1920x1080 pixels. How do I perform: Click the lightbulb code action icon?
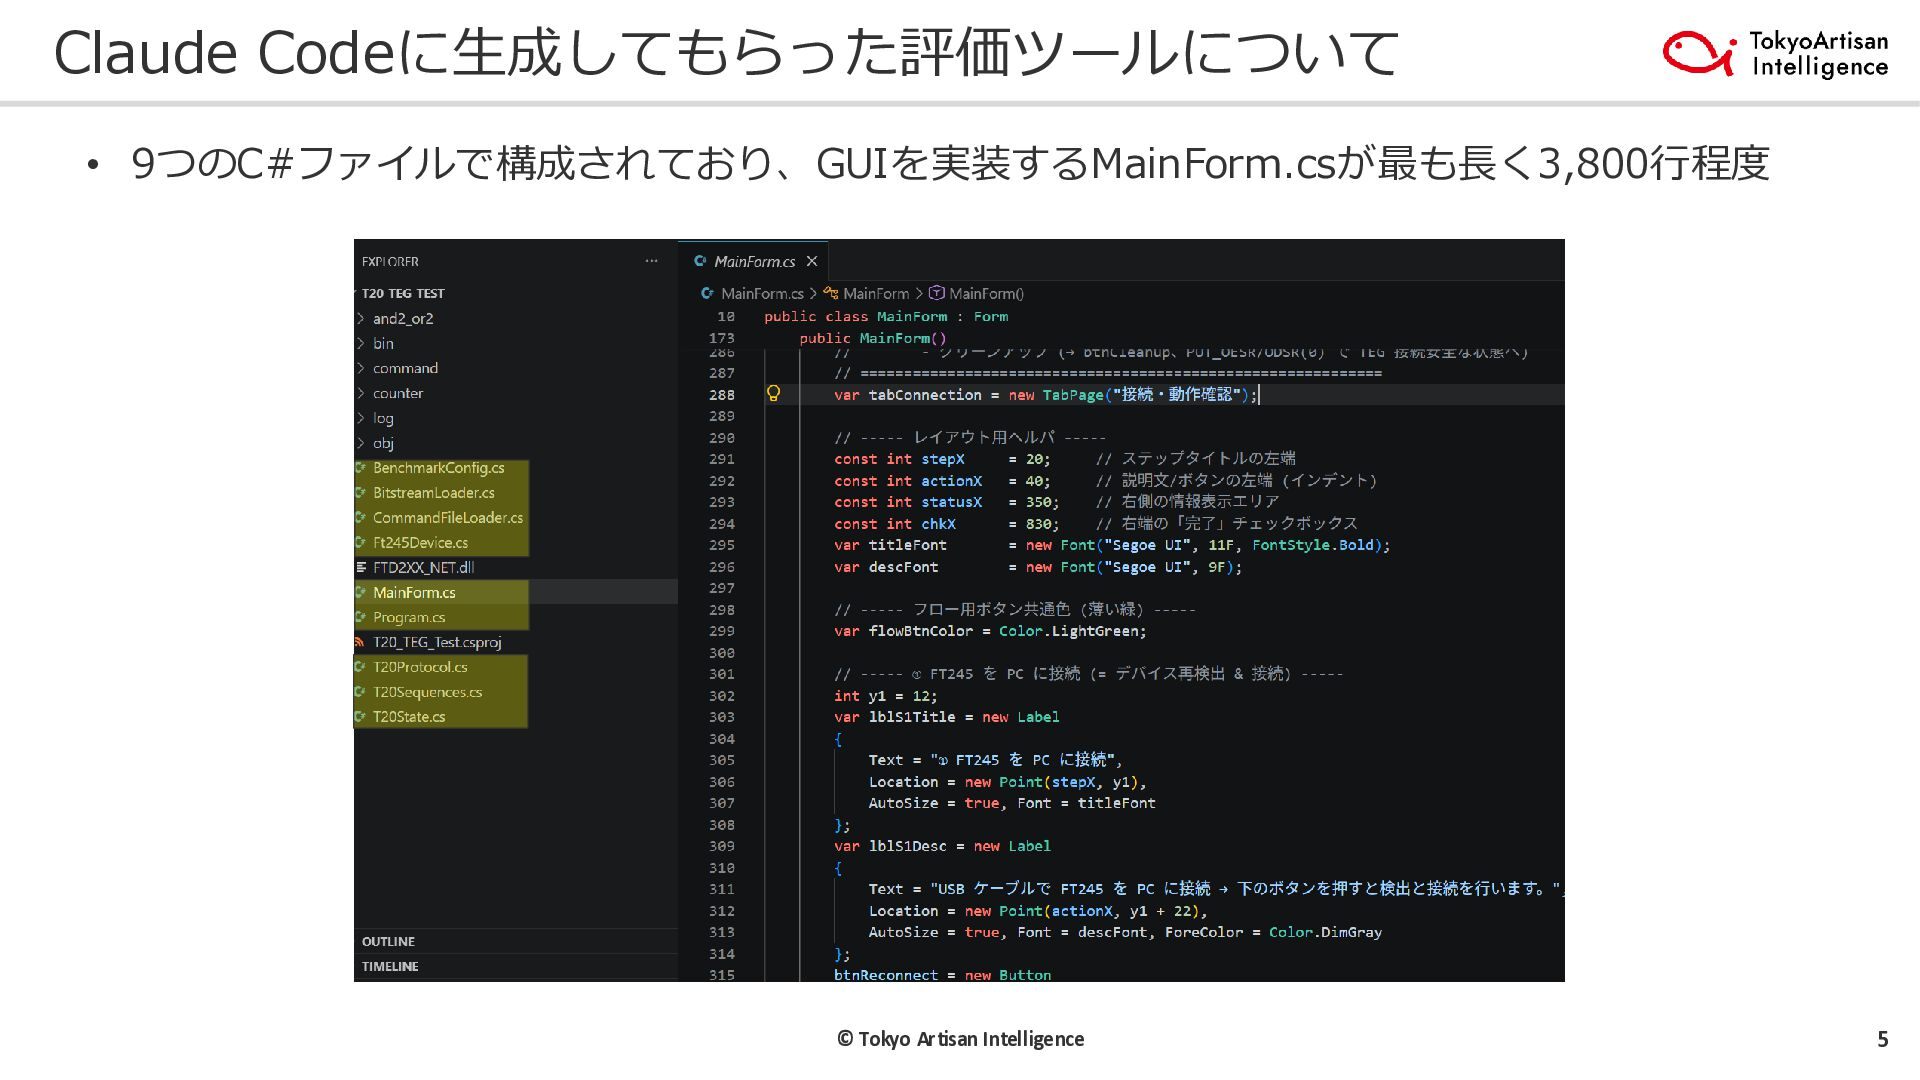coord(773,394)
